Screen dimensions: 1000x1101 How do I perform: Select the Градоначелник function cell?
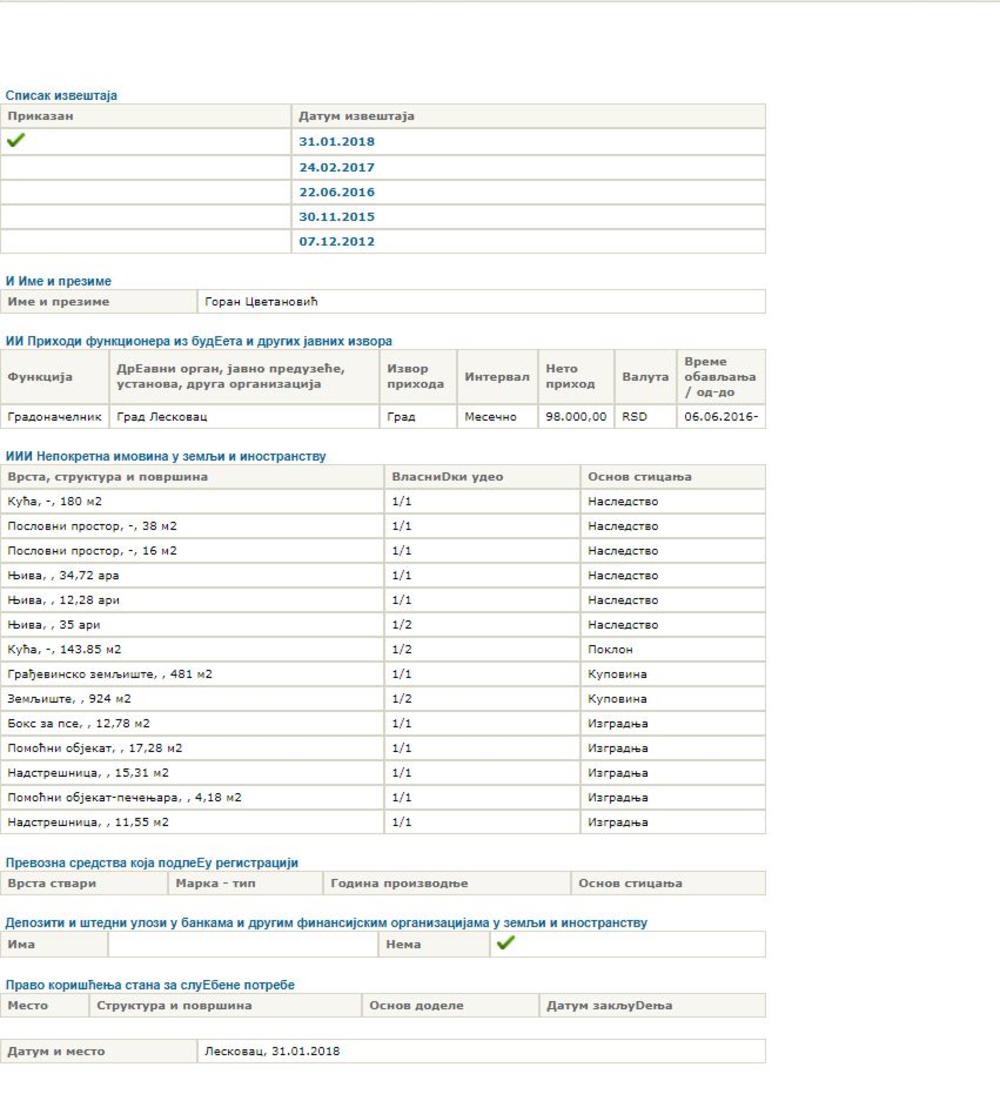click(x=54, y=416)
